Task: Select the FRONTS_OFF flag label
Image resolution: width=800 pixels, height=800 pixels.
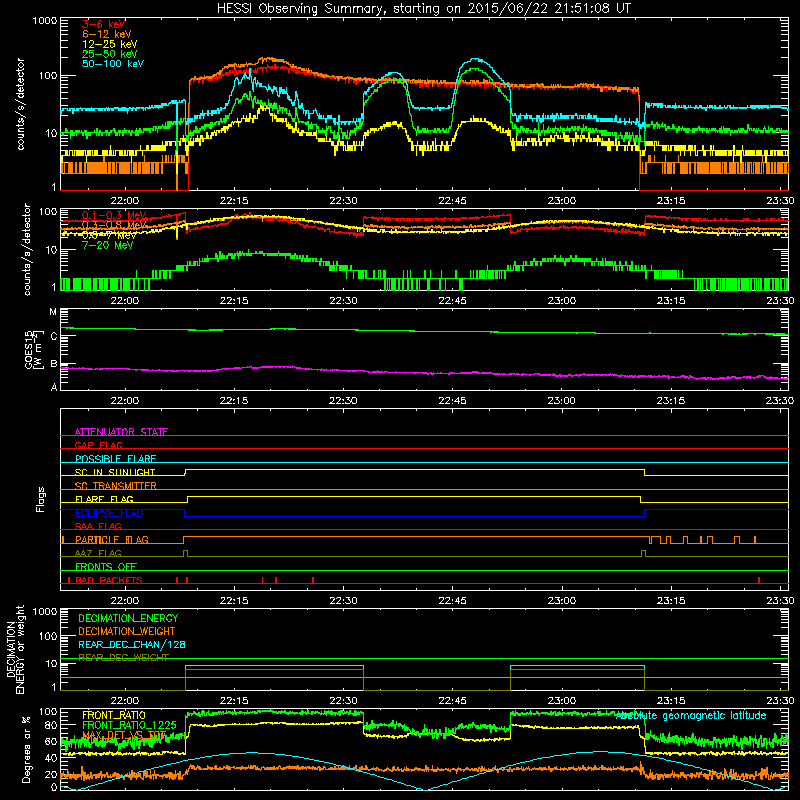Action: pos(106,567)
